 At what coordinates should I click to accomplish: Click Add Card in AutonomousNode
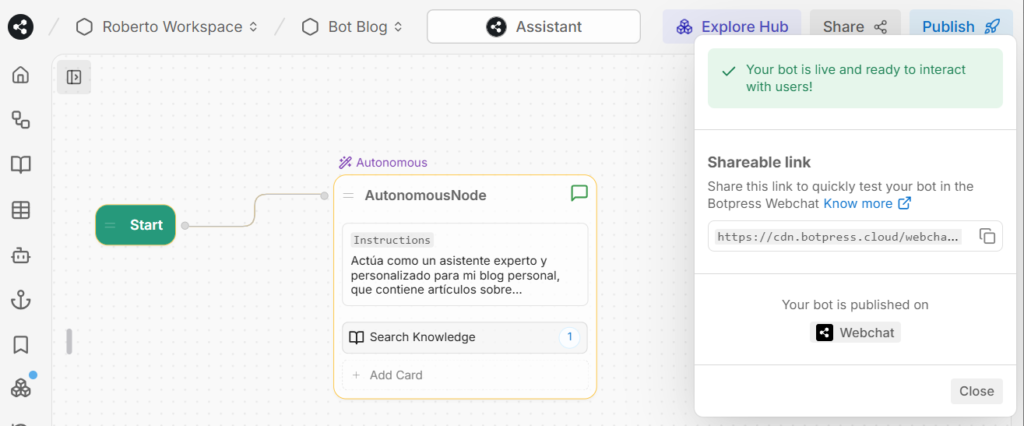(465, 375)
